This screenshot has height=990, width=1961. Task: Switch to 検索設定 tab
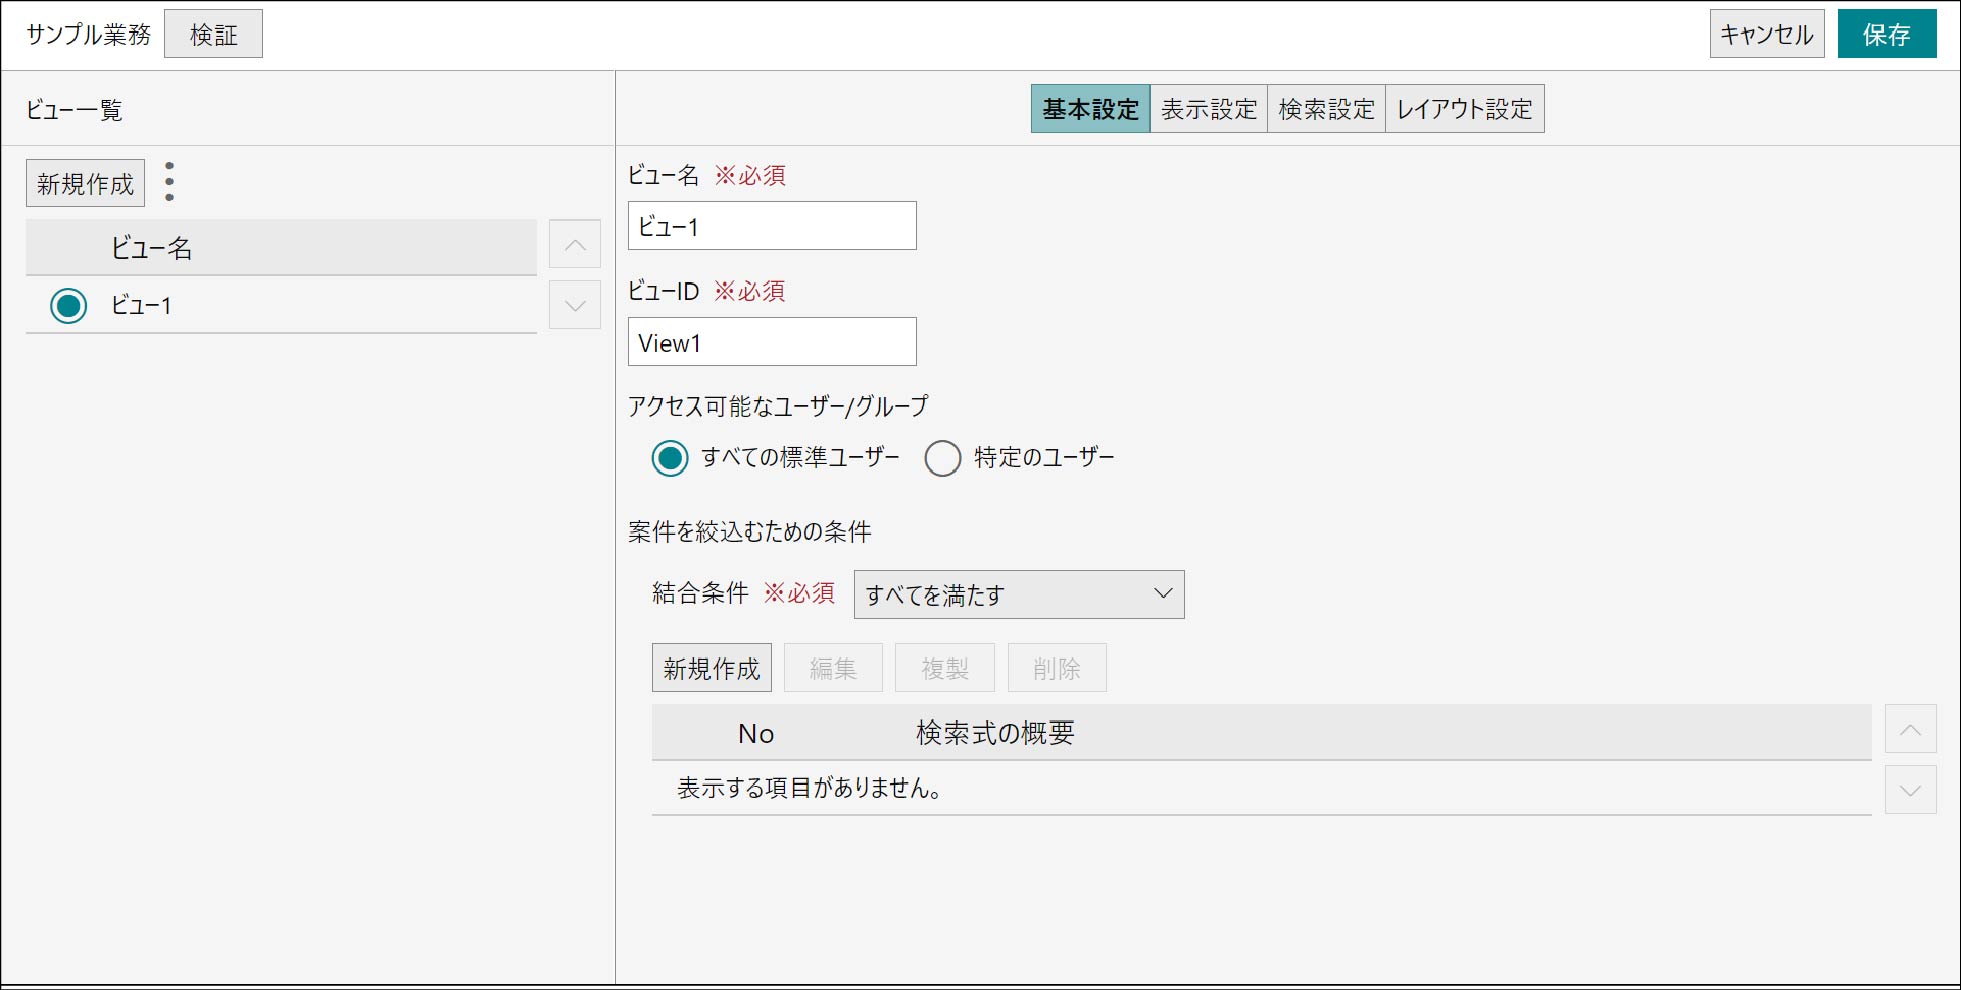[x=1327, y=109]
